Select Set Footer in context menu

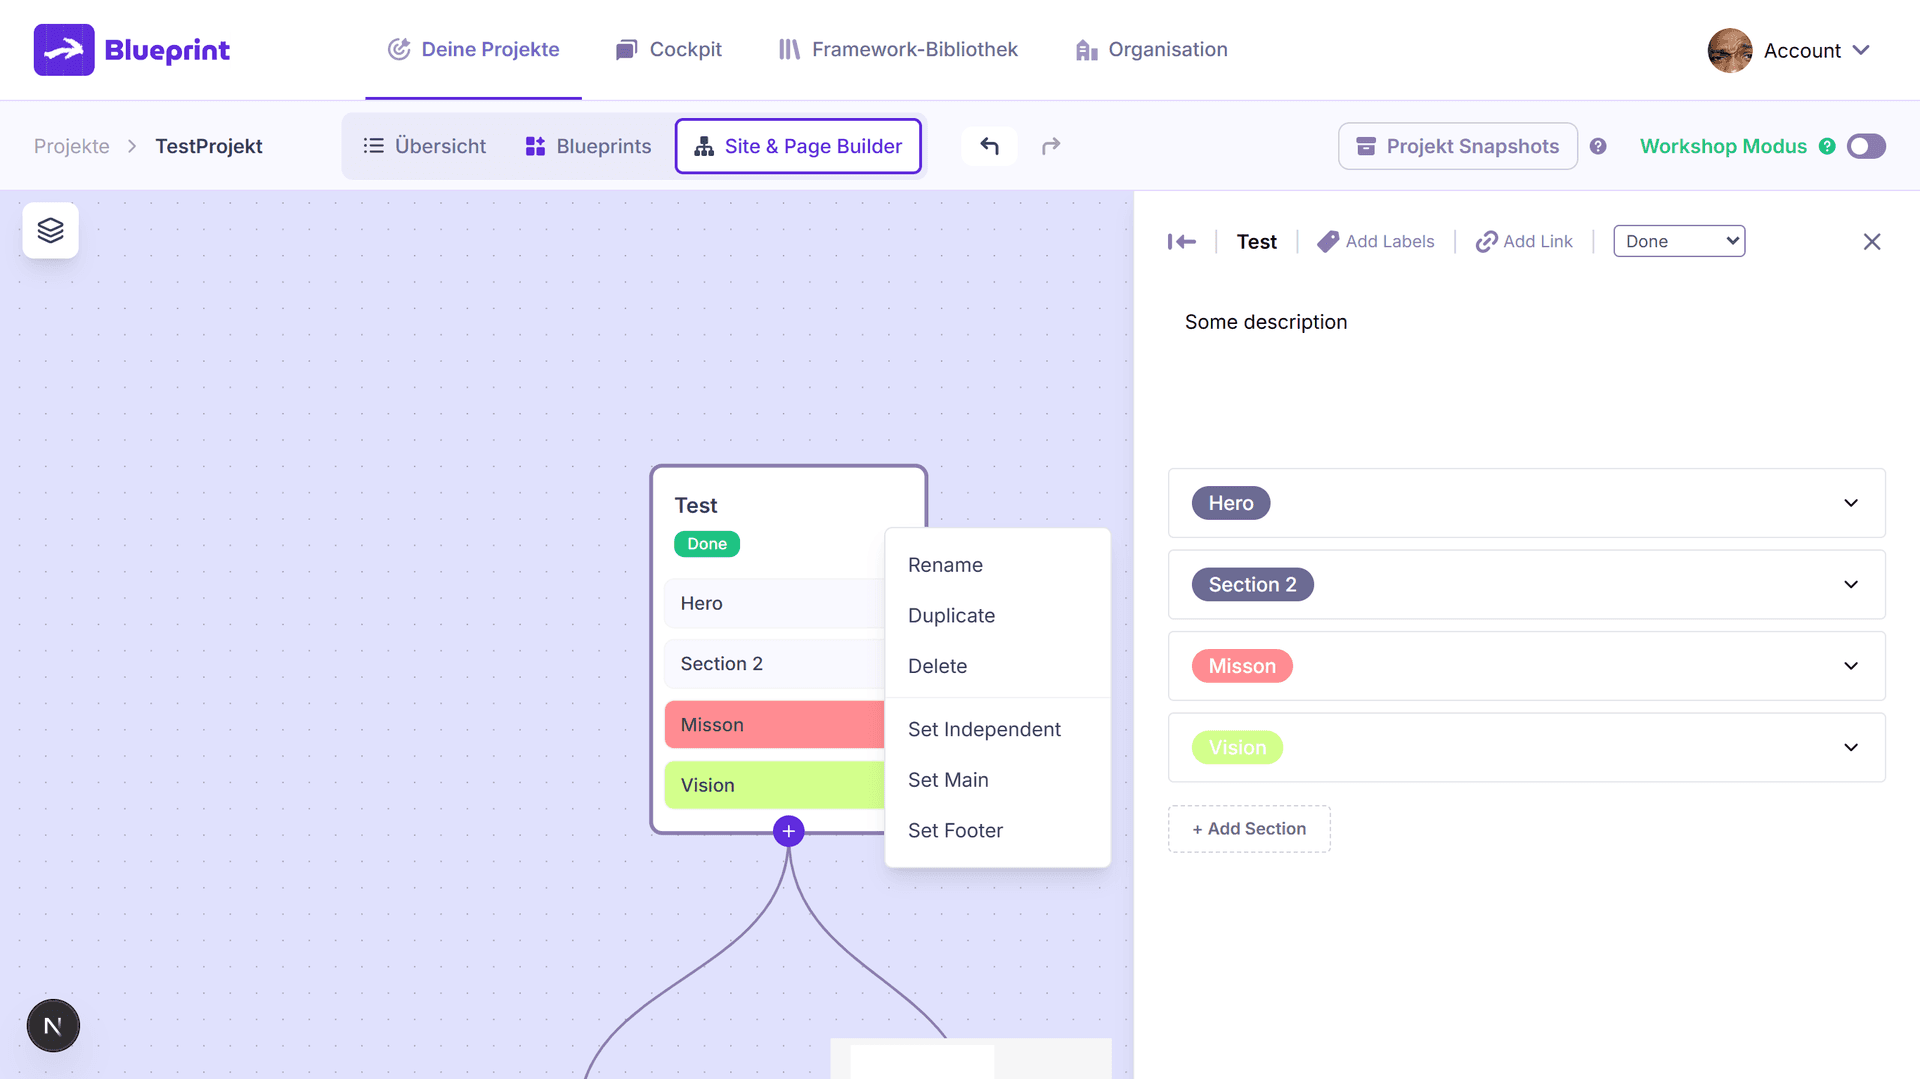coord(955,830)
